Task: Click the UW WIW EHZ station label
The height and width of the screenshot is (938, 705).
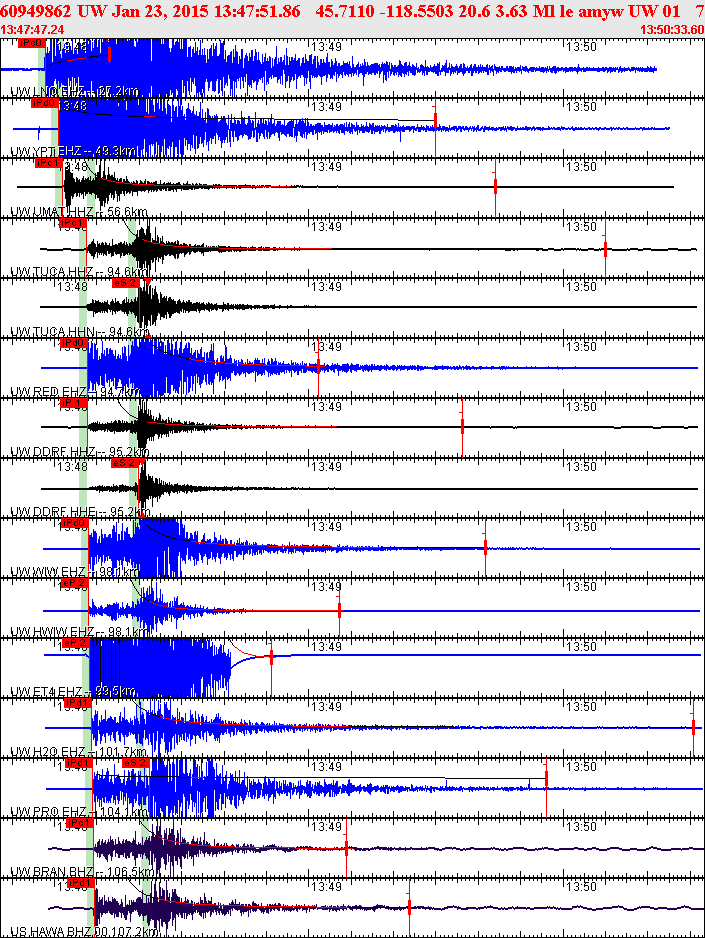Action: pos(75,572)
